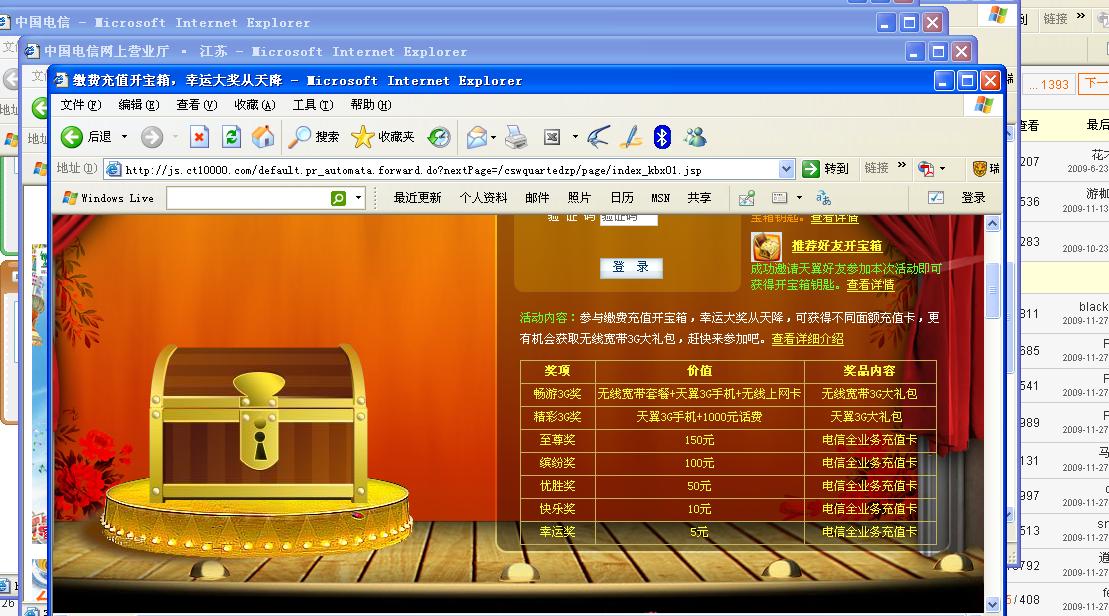Click the Windows Live logo button
The image size is (1109, 616).
(x=108, y=198)
